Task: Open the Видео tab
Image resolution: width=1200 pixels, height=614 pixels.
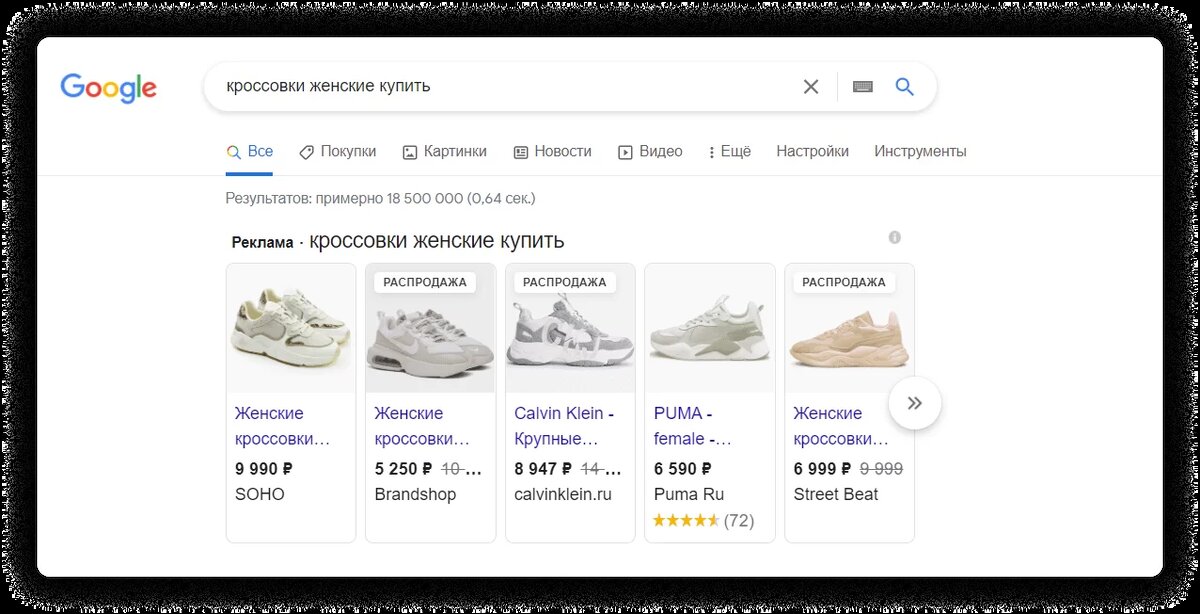Action: (x=650, y=152)
